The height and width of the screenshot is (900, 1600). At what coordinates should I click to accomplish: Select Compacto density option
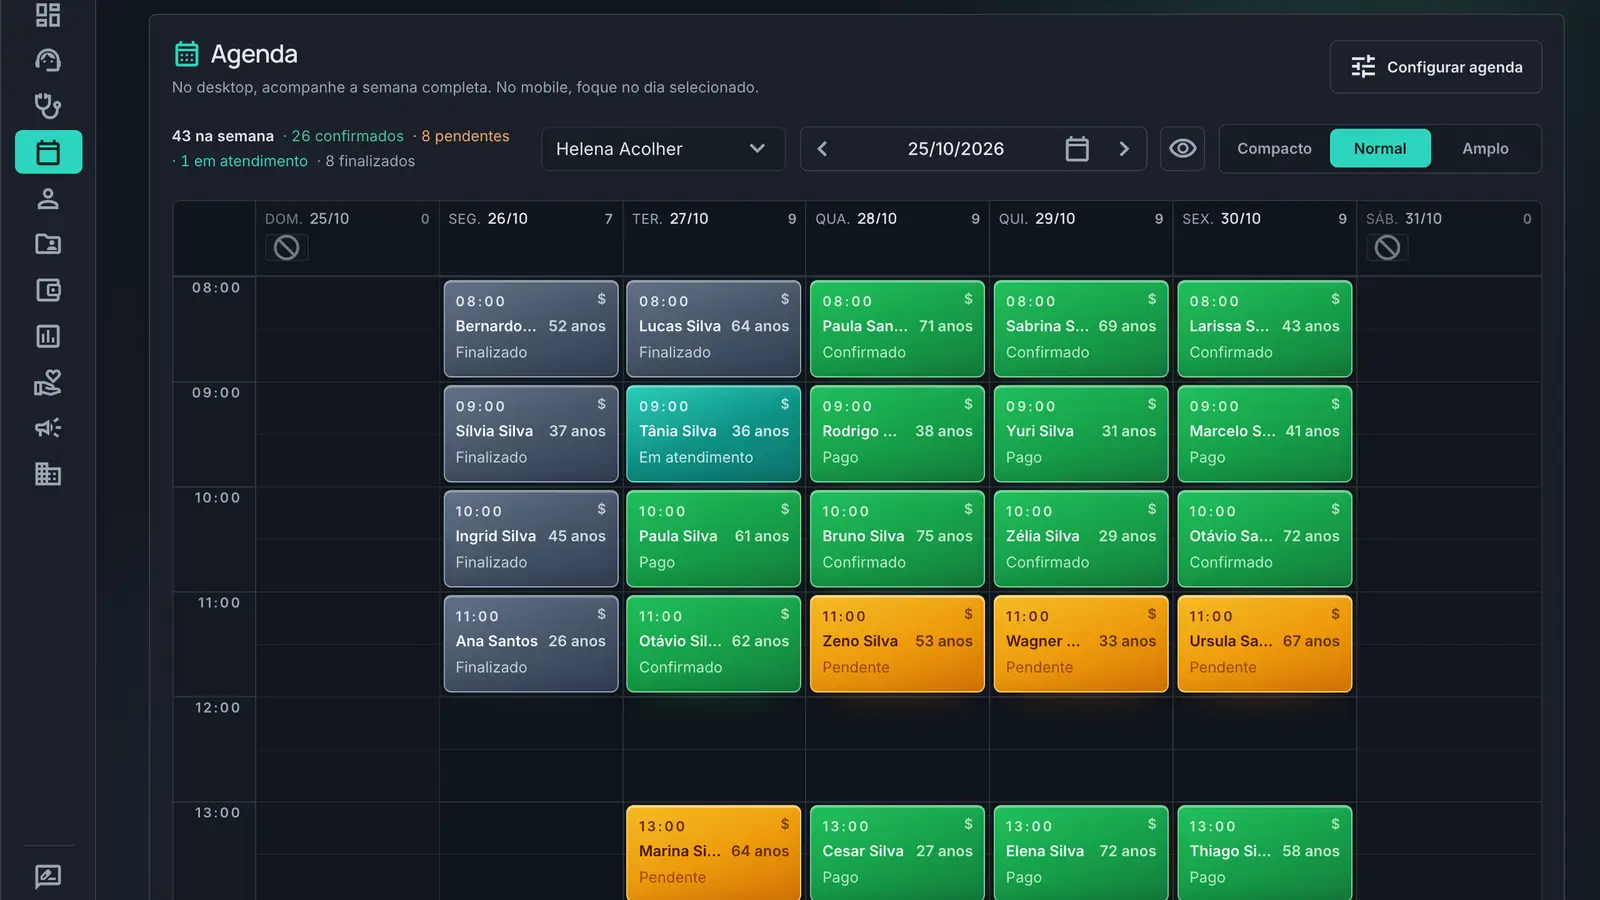pyautogui.click(x=1274, y=149)
